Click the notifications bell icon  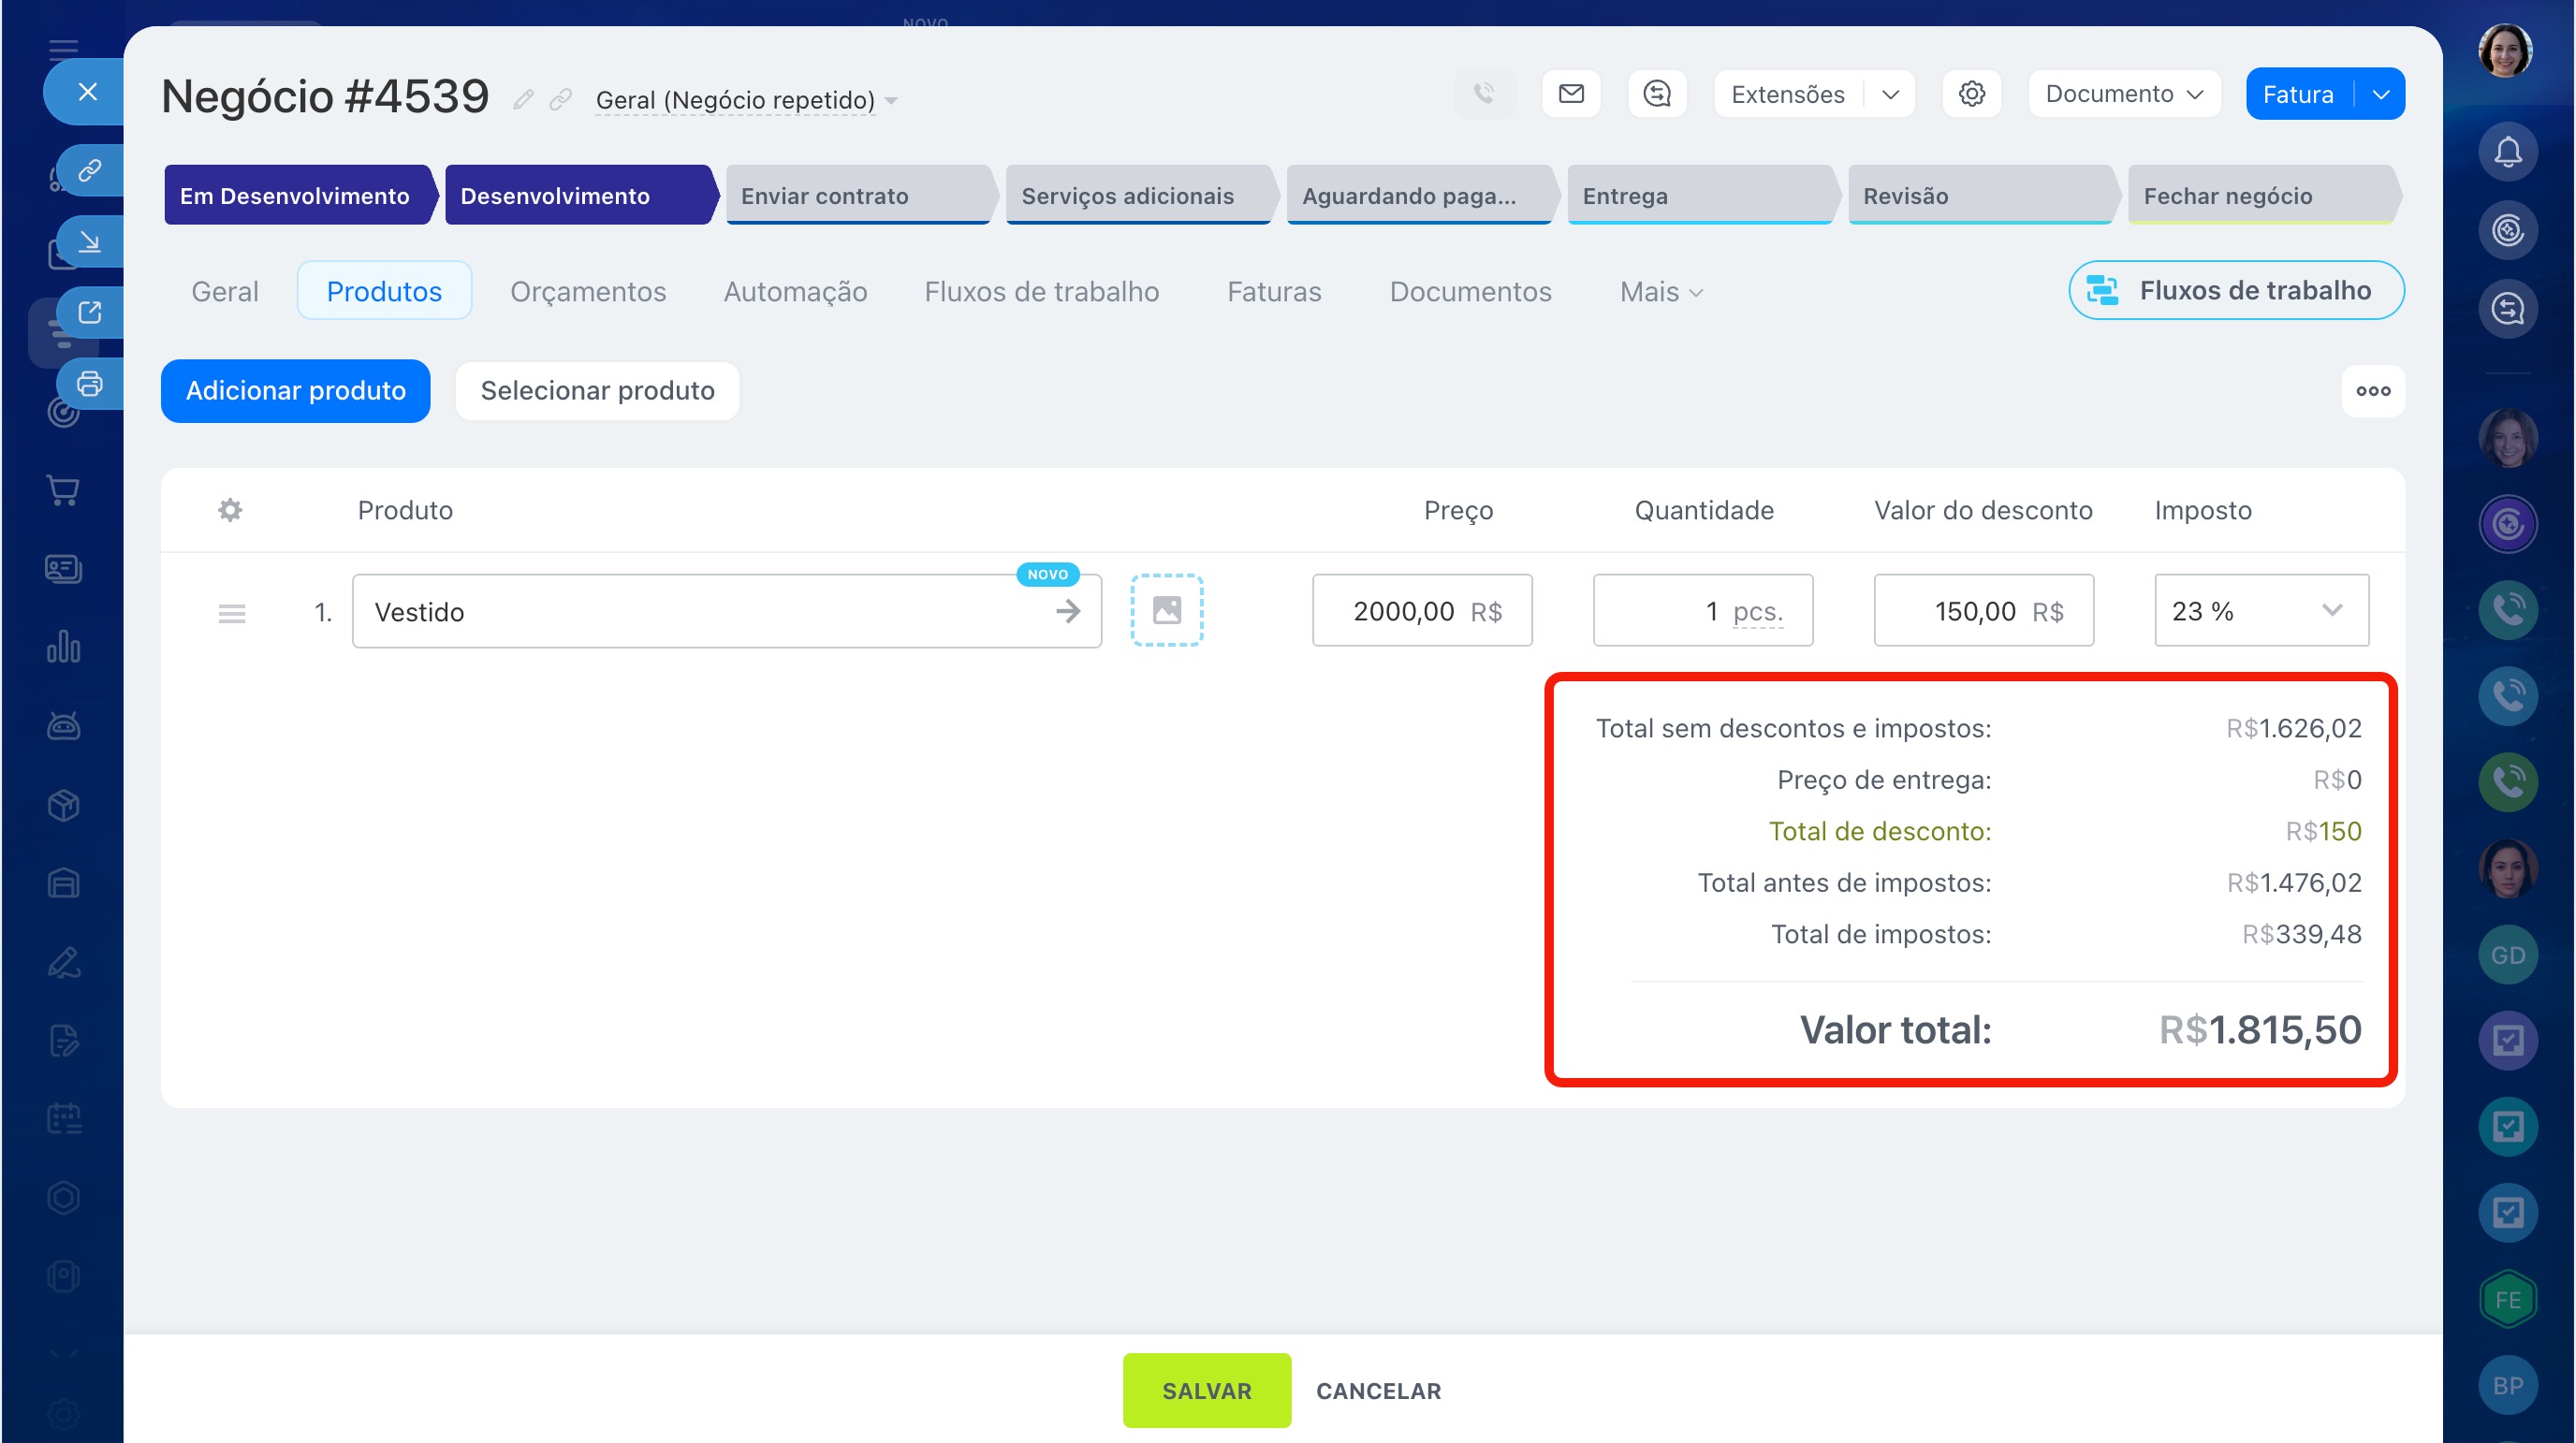(x=2507, y=152)
